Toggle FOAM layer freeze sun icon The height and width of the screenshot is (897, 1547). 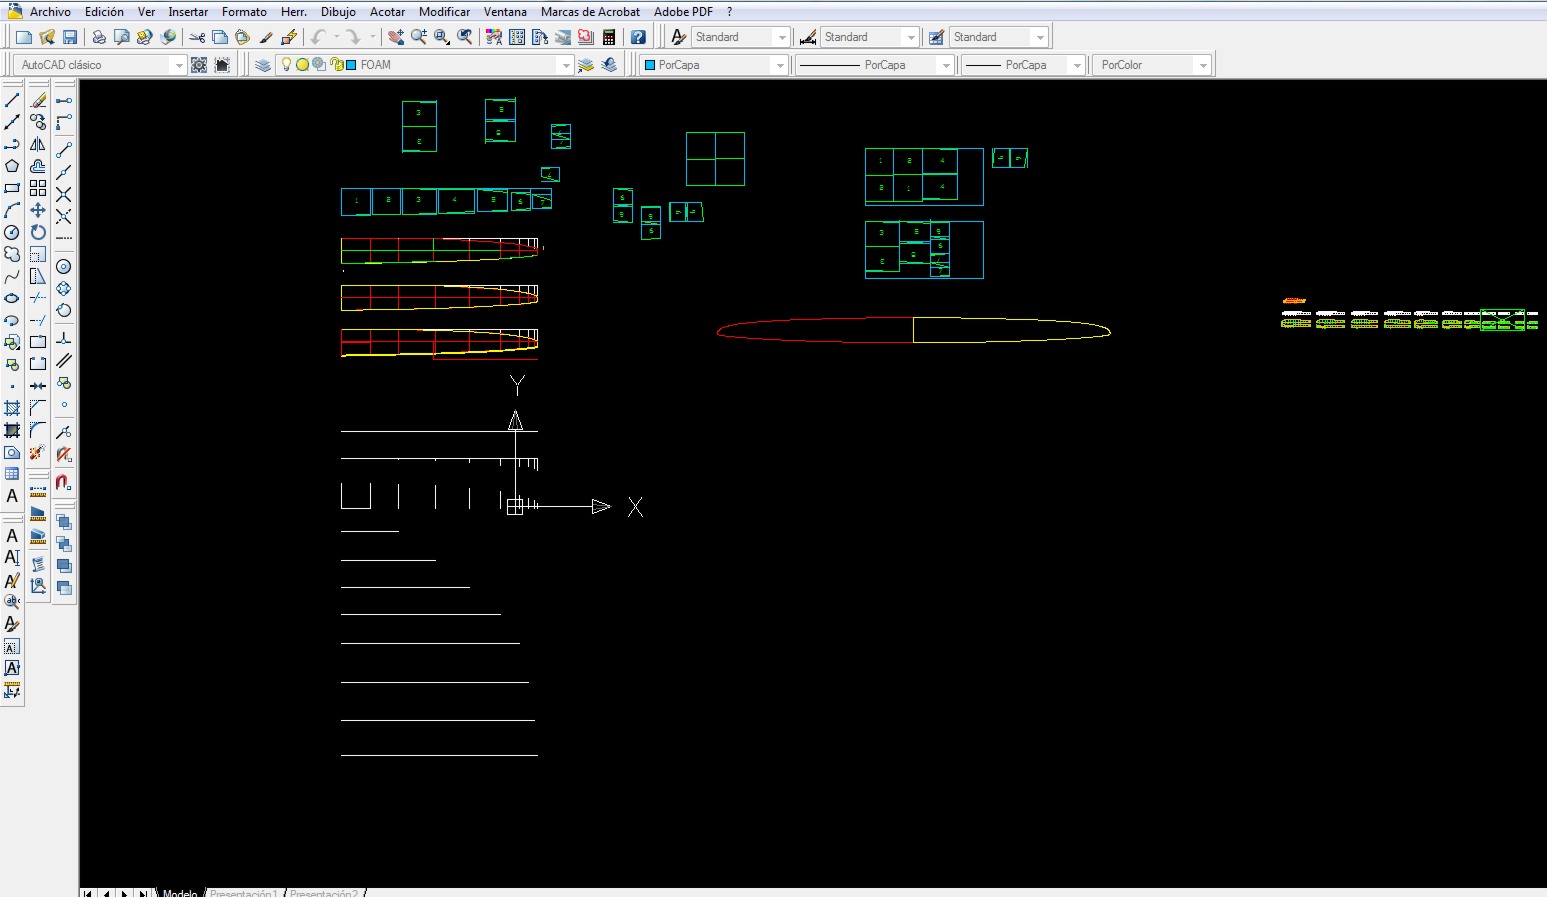coord(302,65)
